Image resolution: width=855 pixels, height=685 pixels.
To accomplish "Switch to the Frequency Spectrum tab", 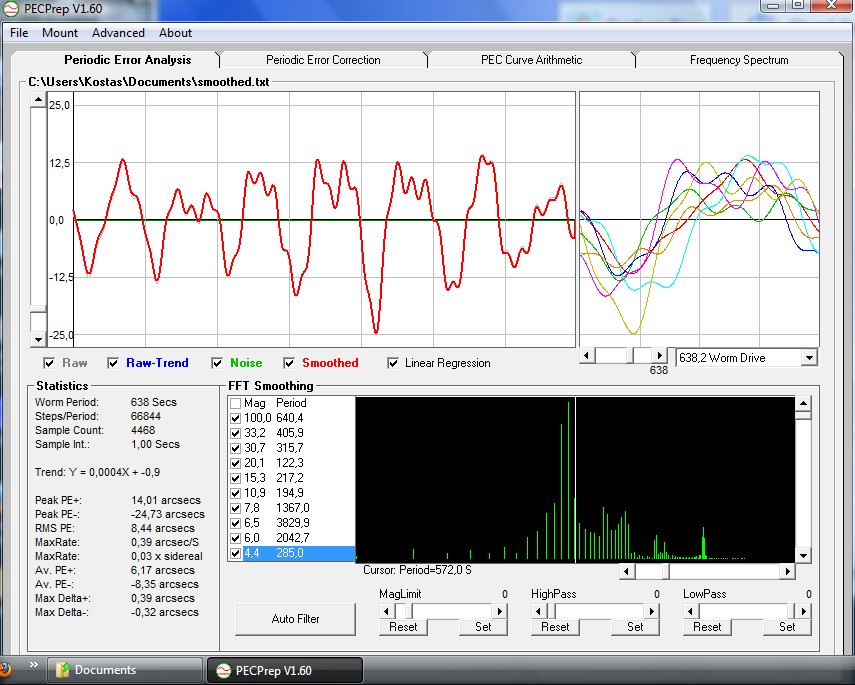I will tap(739, 60).
